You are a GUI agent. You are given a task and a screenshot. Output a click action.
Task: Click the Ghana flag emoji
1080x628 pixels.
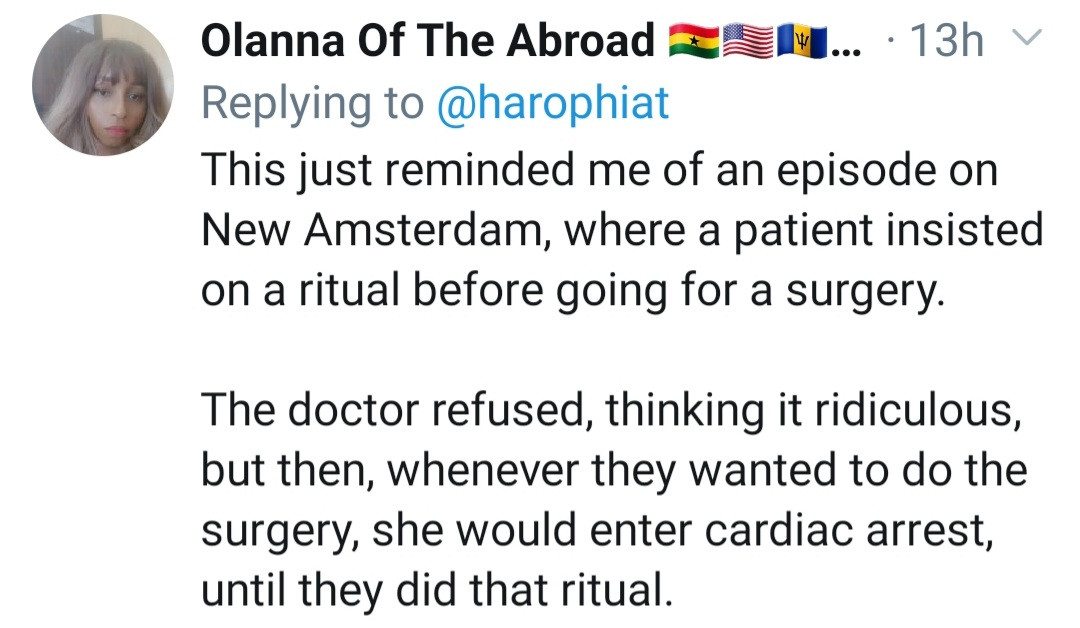694,41
